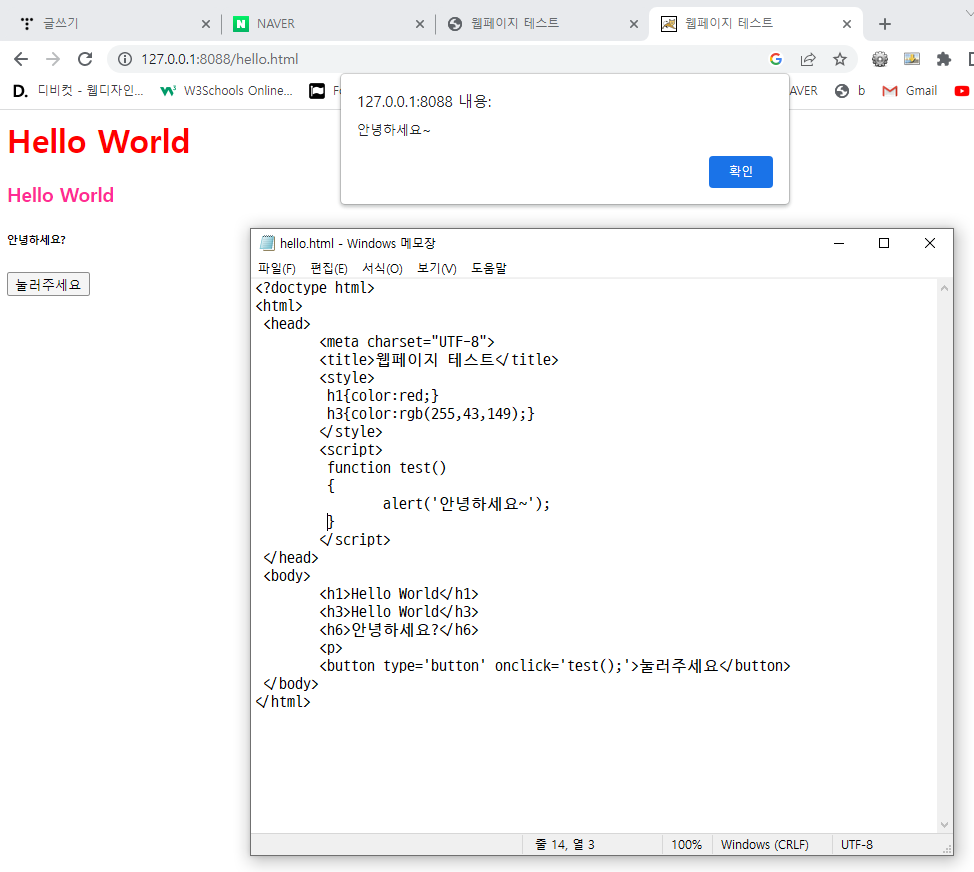
Task: Click the <?doctype html> line in Notepad
Action: 315,288
